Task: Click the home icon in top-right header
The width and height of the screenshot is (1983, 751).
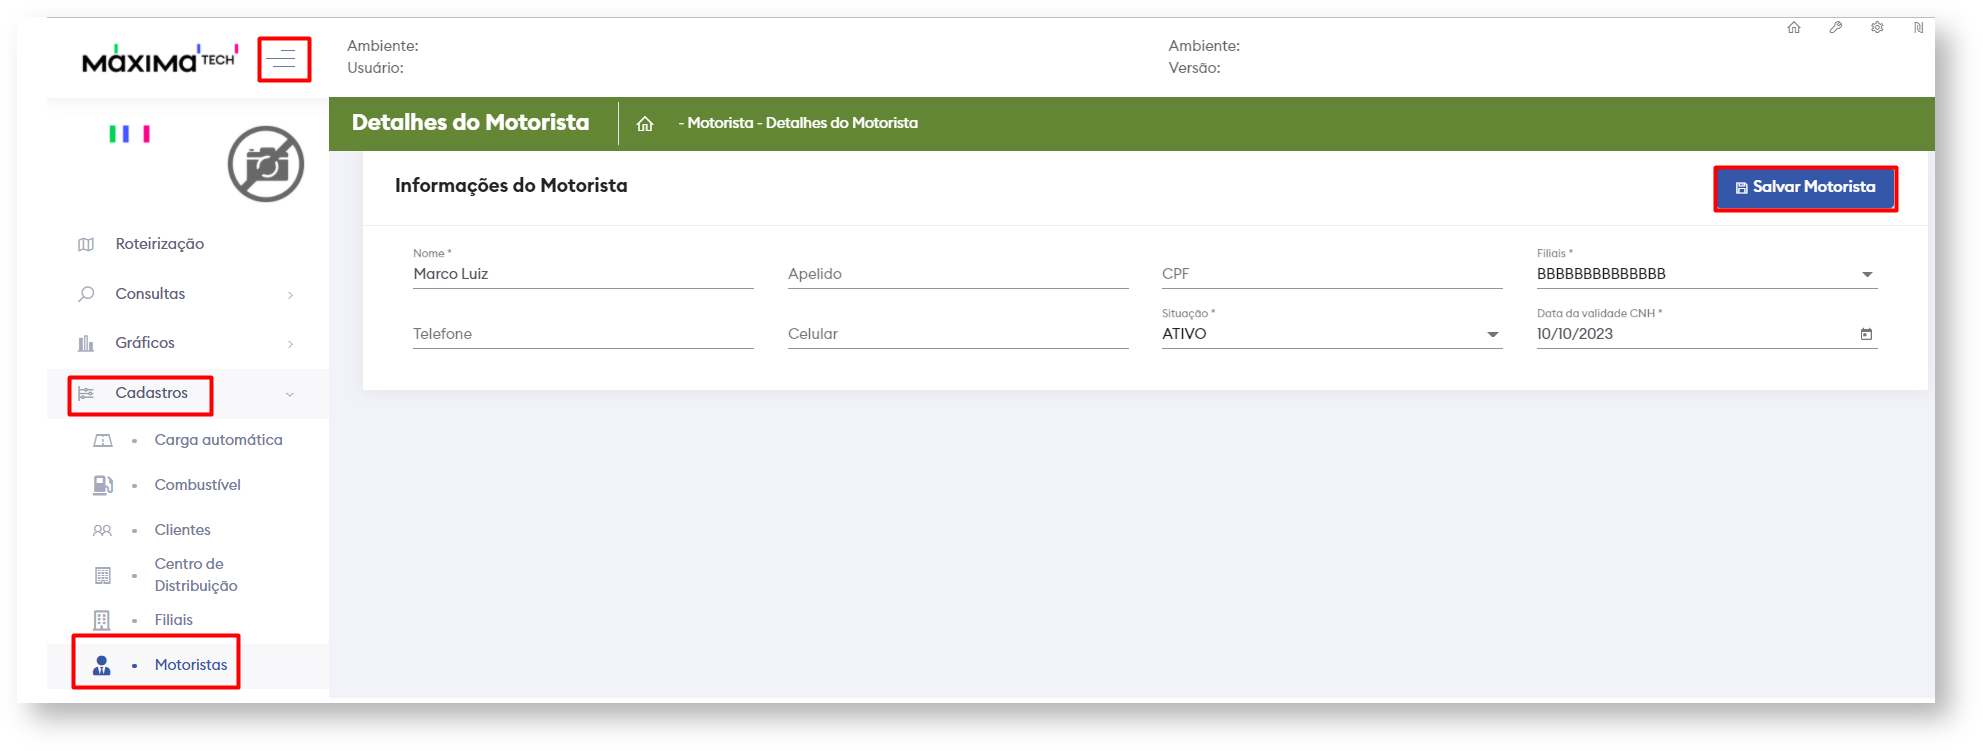Action: point(1794,28)
